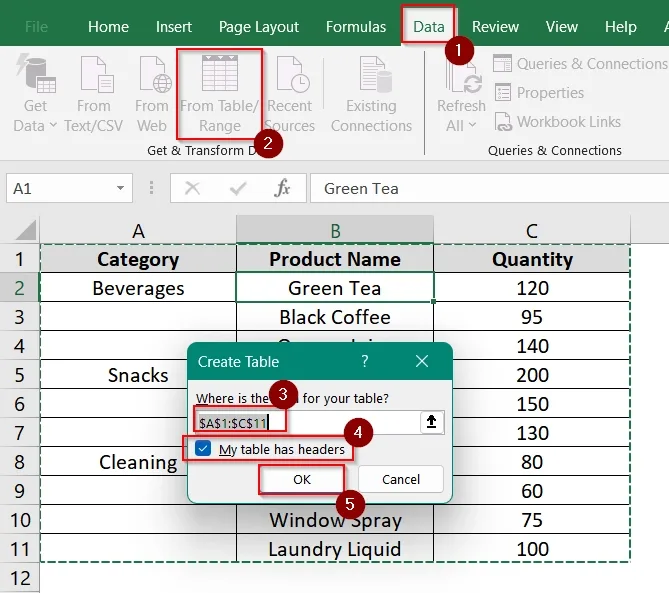Select the Green Tea cell
This screenshot has width=669, height=593.
point(335,288)
